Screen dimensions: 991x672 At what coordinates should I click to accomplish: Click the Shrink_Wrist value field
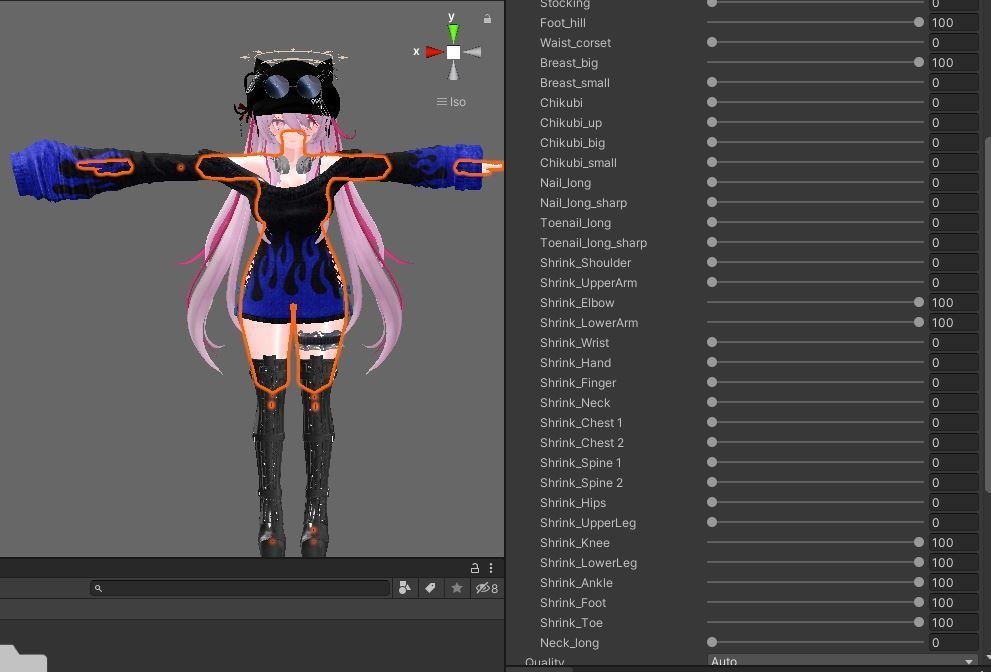pyautogui.click(x=953, y=343)
